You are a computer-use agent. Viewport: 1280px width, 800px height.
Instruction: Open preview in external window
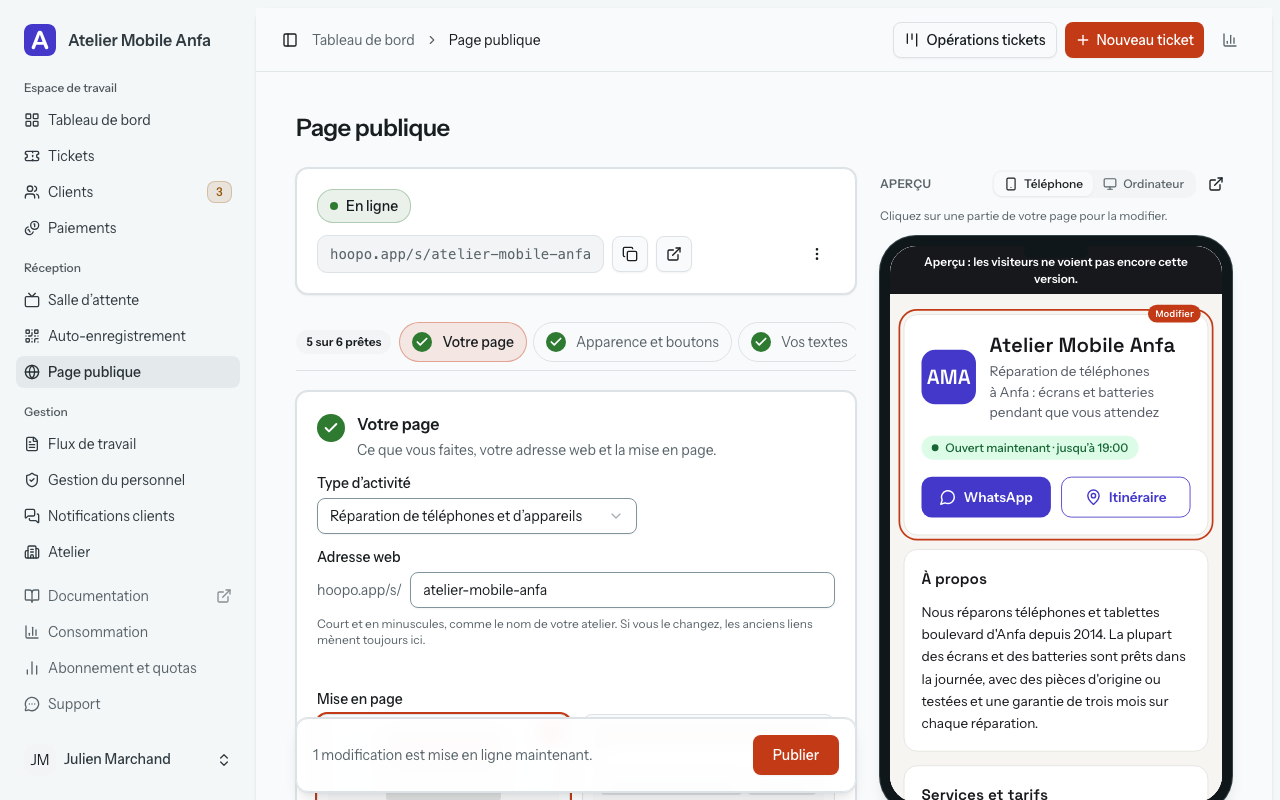click(x=1216, y=184)
